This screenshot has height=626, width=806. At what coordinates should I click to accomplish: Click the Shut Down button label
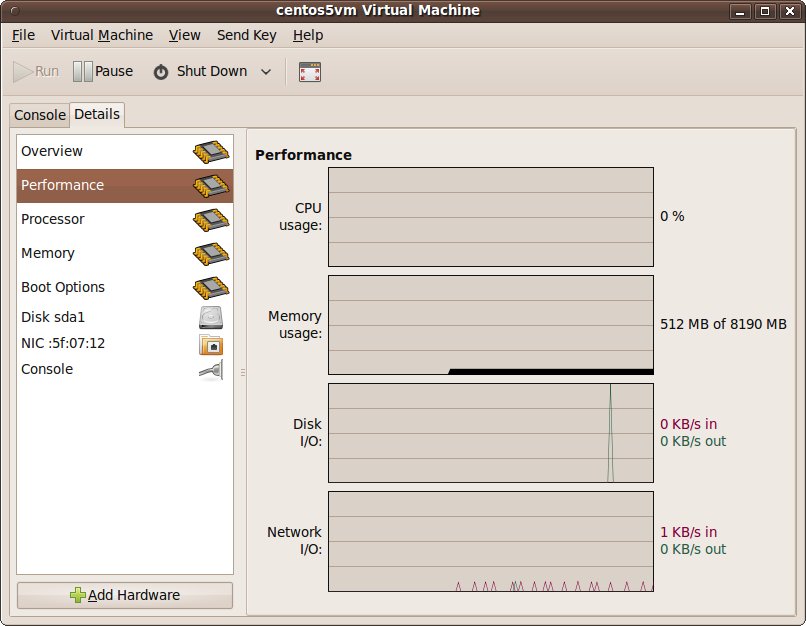click(212, 71)
